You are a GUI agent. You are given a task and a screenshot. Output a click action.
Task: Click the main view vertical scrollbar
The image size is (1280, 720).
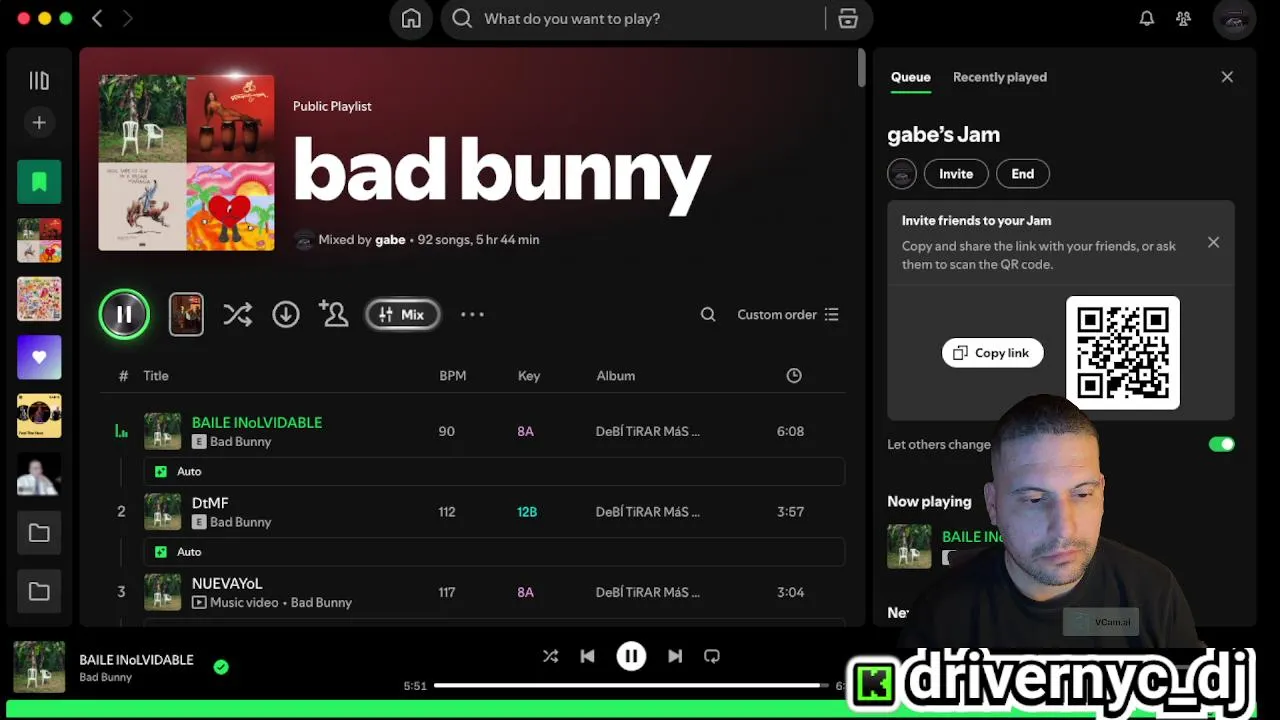click(861, 67)
